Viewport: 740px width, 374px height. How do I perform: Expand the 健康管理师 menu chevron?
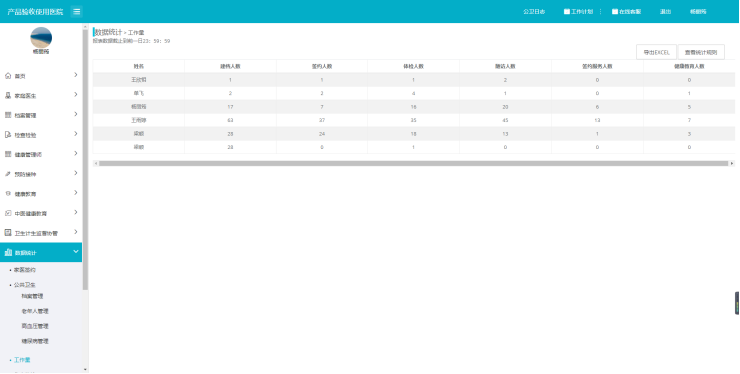76,153
